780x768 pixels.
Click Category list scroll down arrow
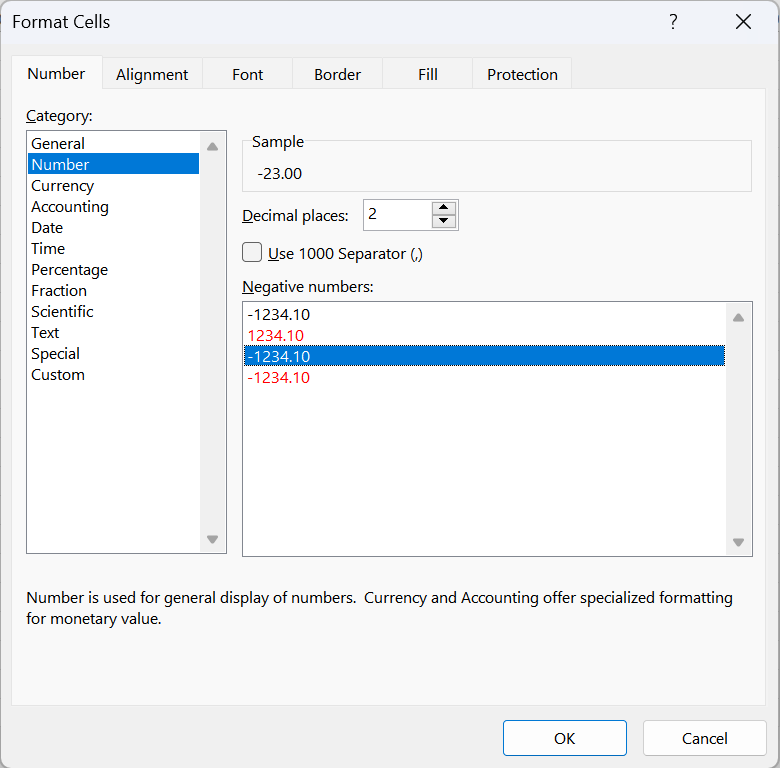coord(212,539)
